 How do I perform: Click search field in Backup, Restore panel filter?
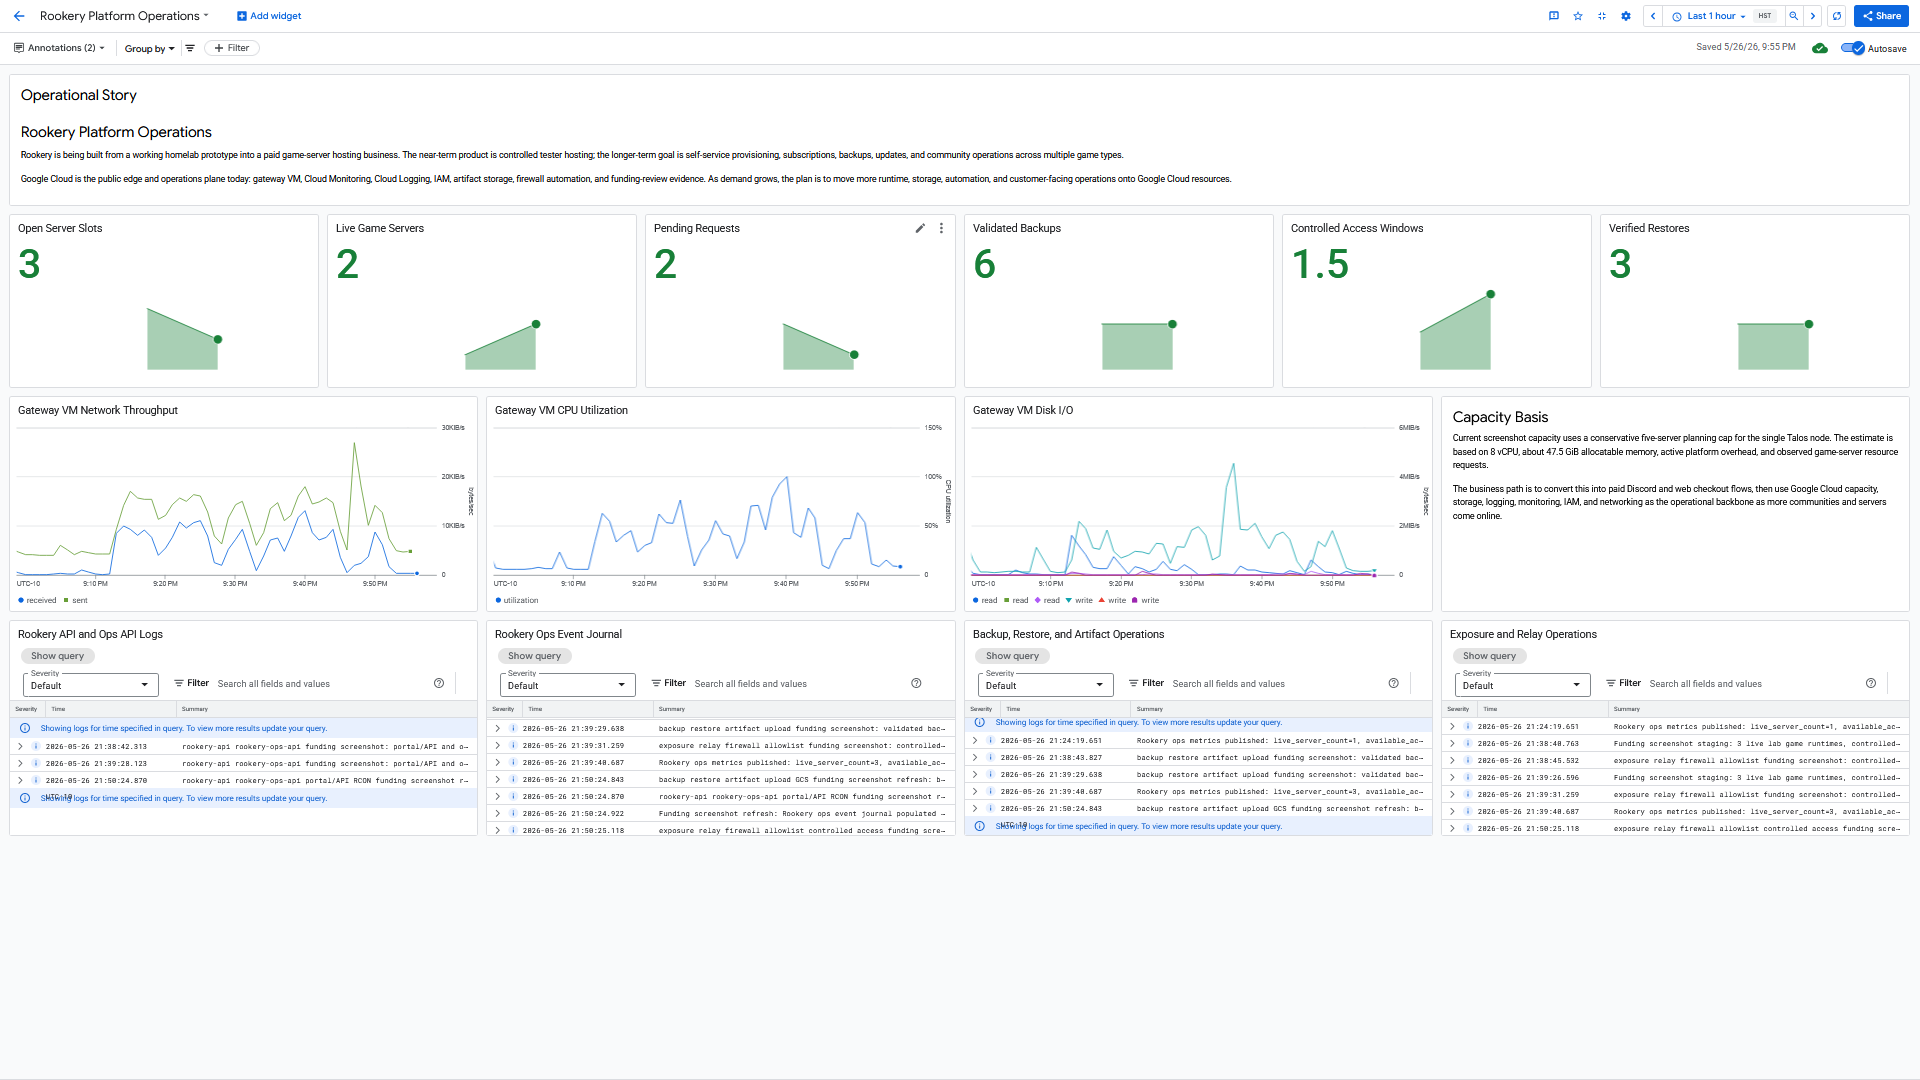pyautogui.click(x=1275, y=684)
